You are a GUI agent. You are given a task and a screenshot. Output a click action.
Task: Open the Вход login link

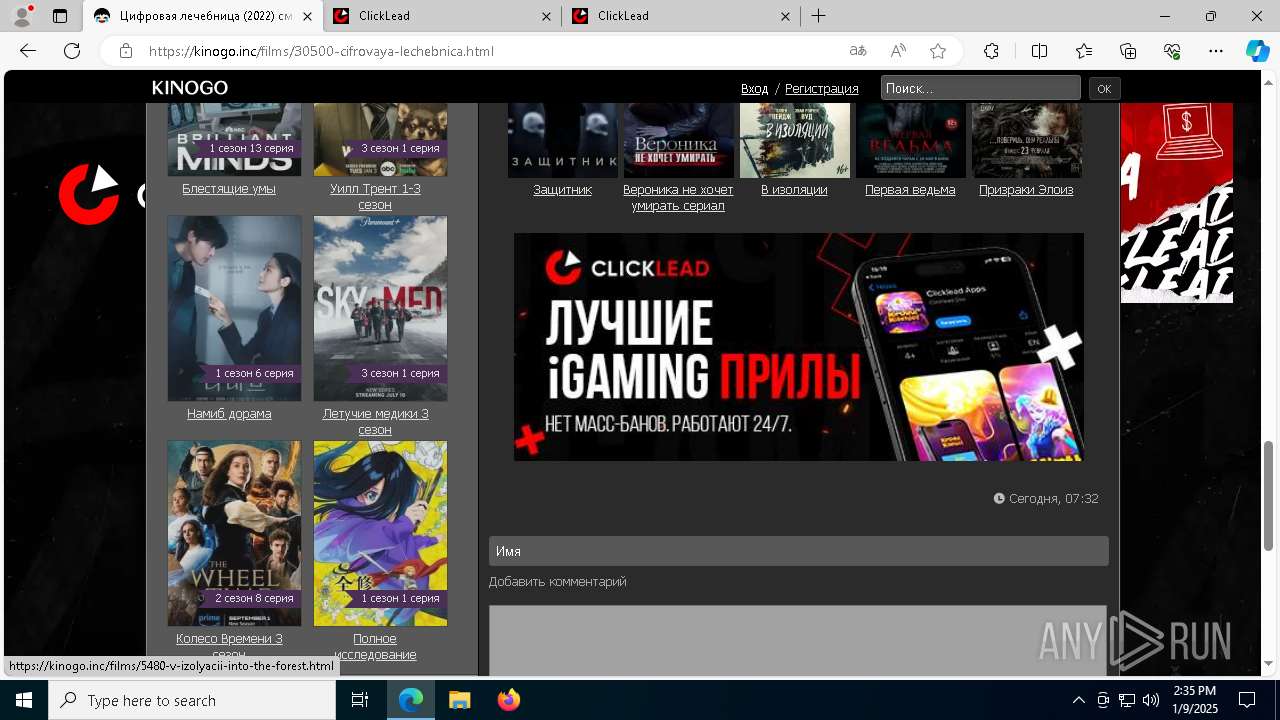754,89
